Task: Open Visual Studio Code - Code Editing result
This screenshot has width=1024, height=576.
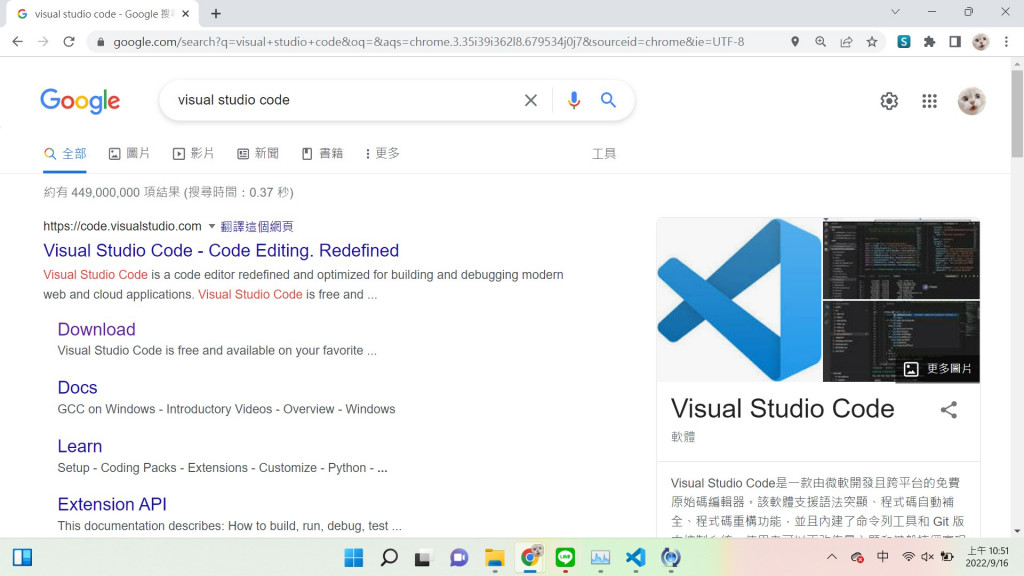Action: point(221,251)
